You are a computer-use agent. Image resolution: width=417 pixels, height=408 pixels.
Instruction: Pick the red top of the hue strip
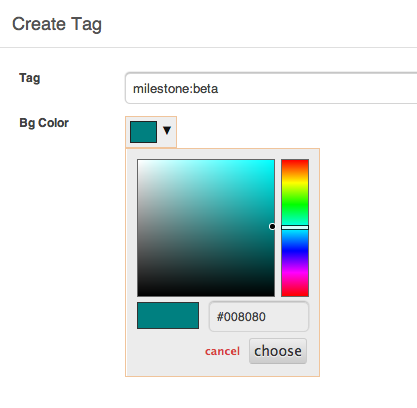tap(295, 161)
